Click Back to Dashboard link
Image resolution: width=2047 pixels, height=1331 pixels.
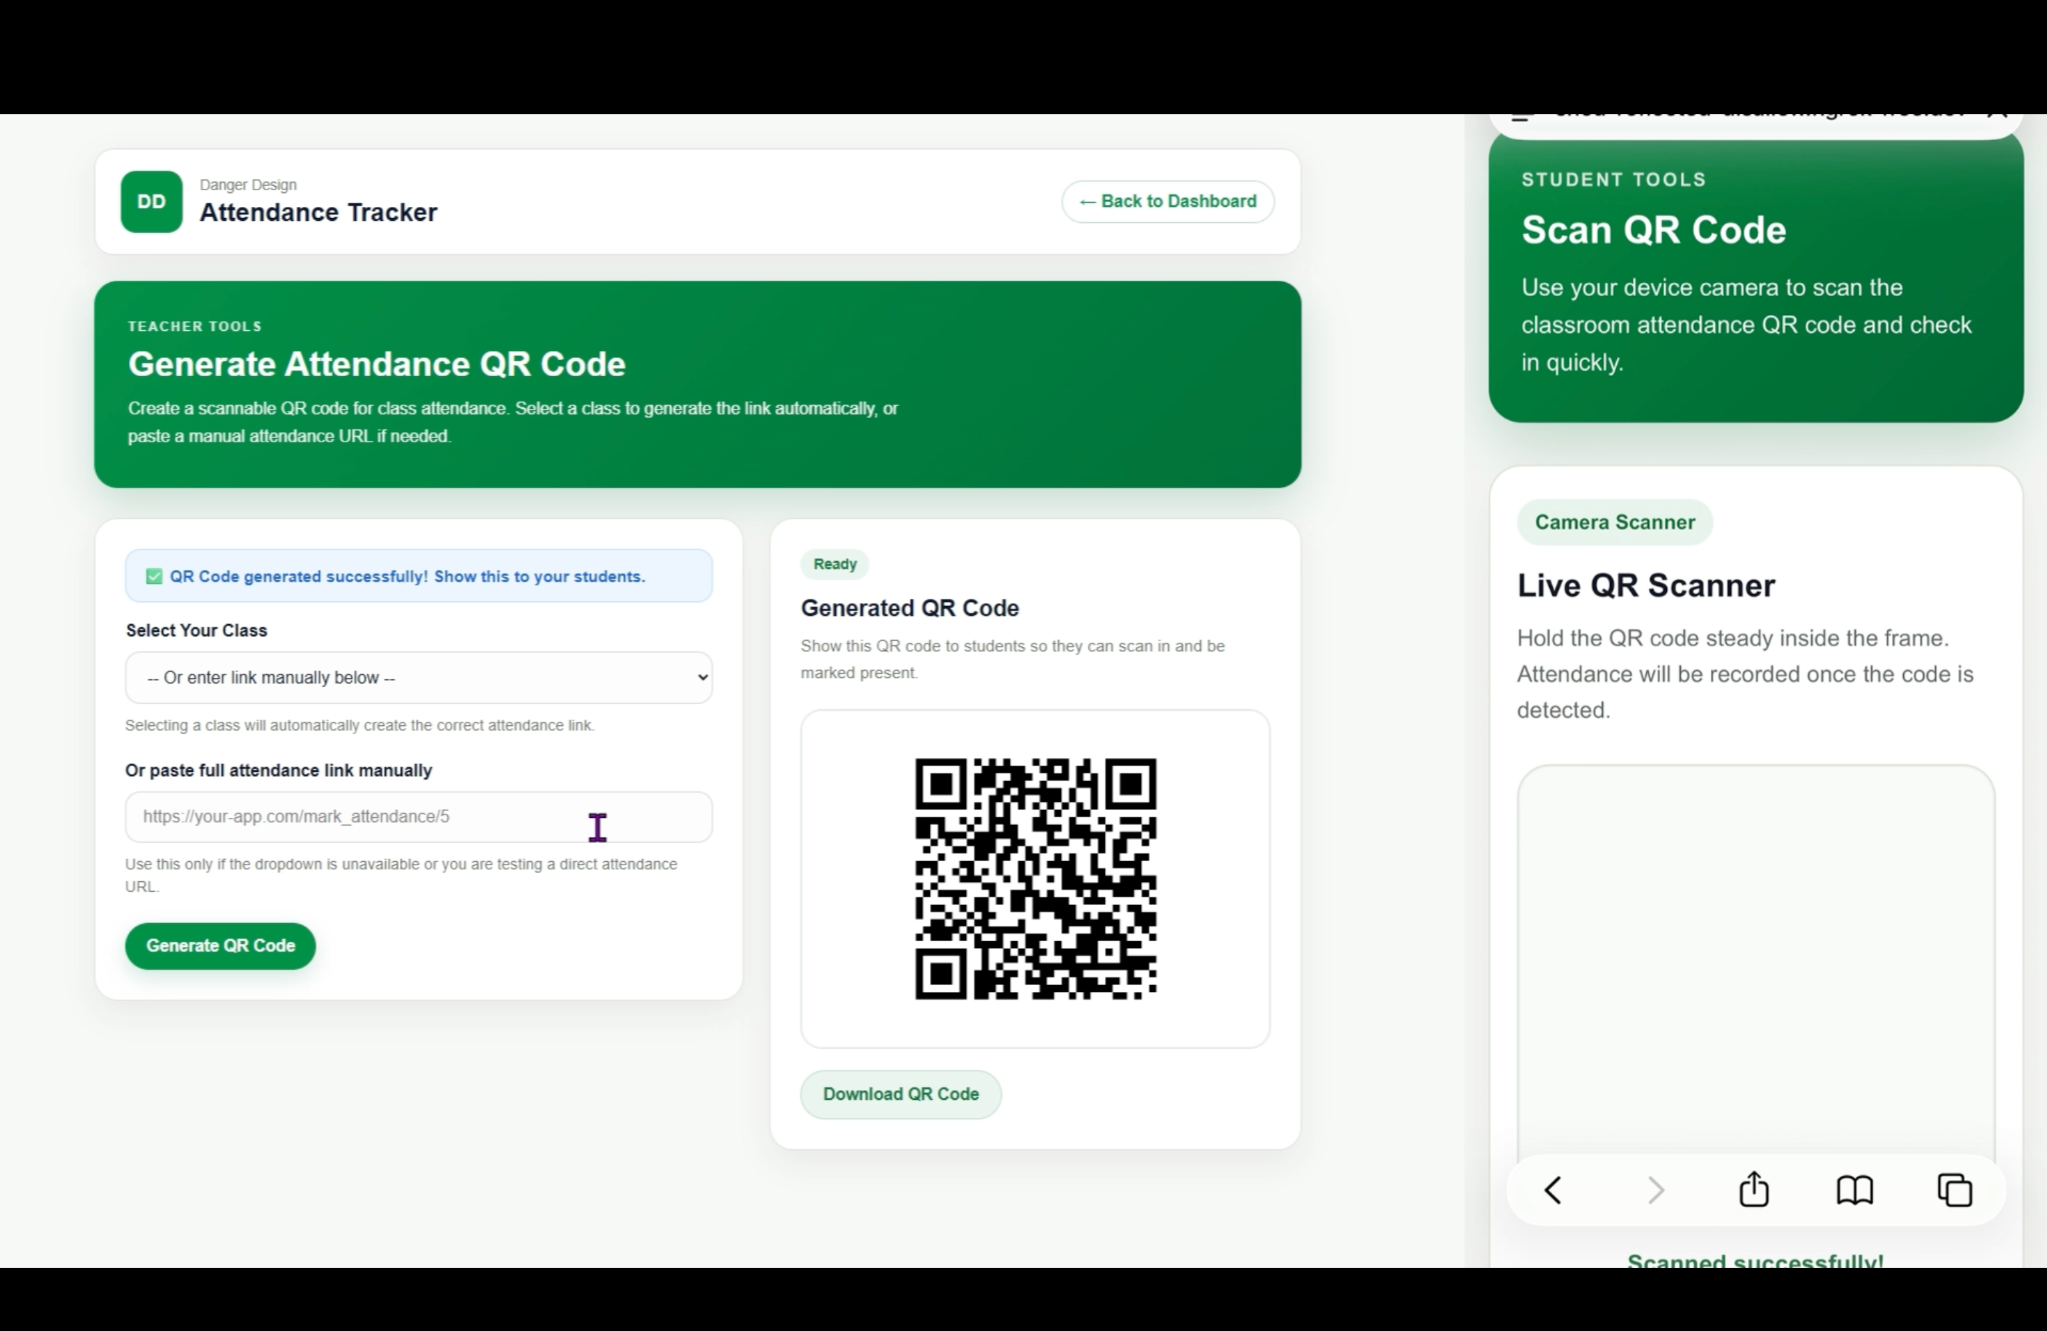[x=1168, y=201]
